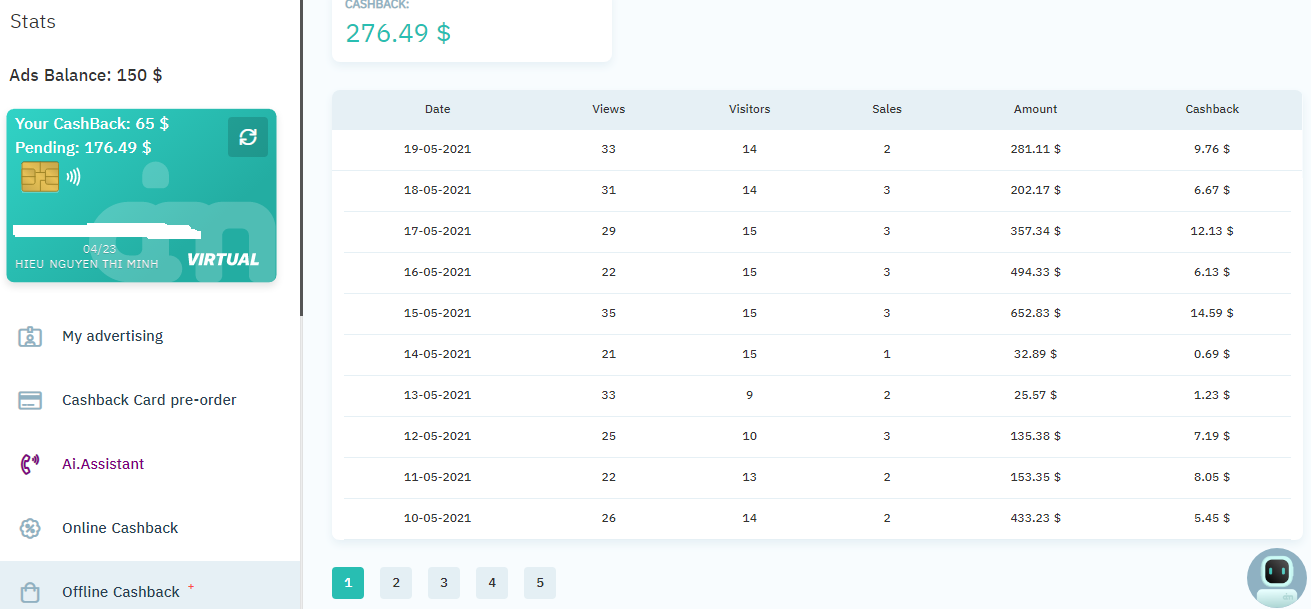Click date cell 11-05-2021
1311x609 pixels.
[x=437, y=477]
